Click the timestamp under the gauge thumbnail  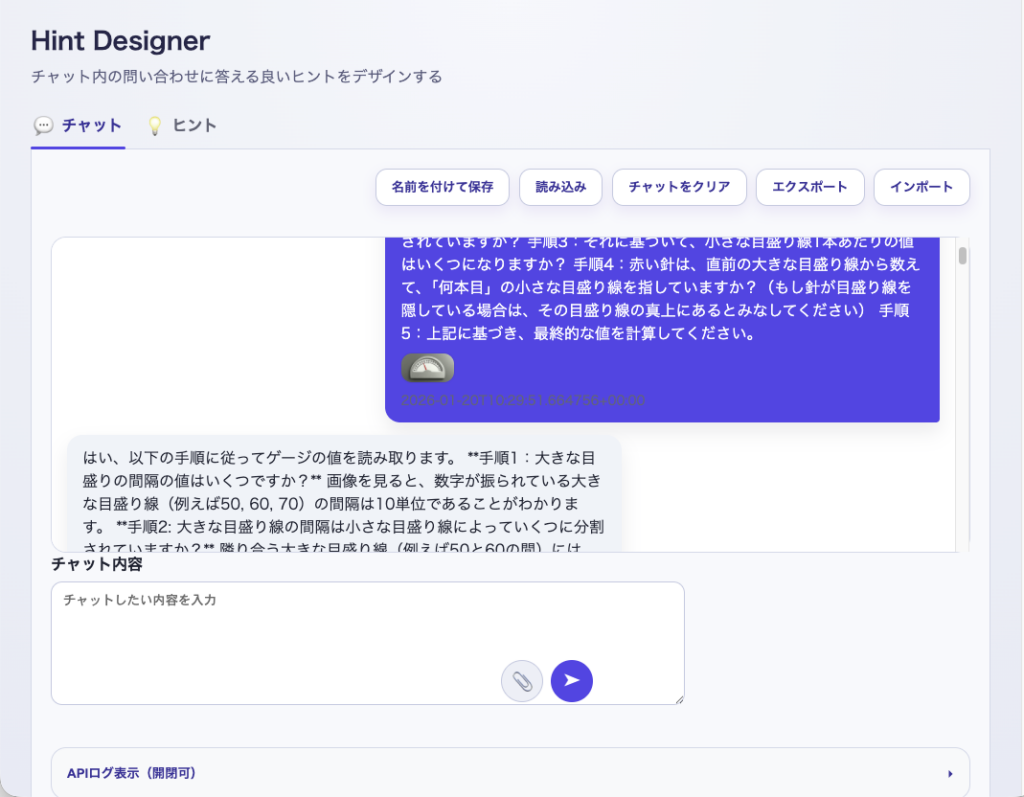[x=522, y=401]
